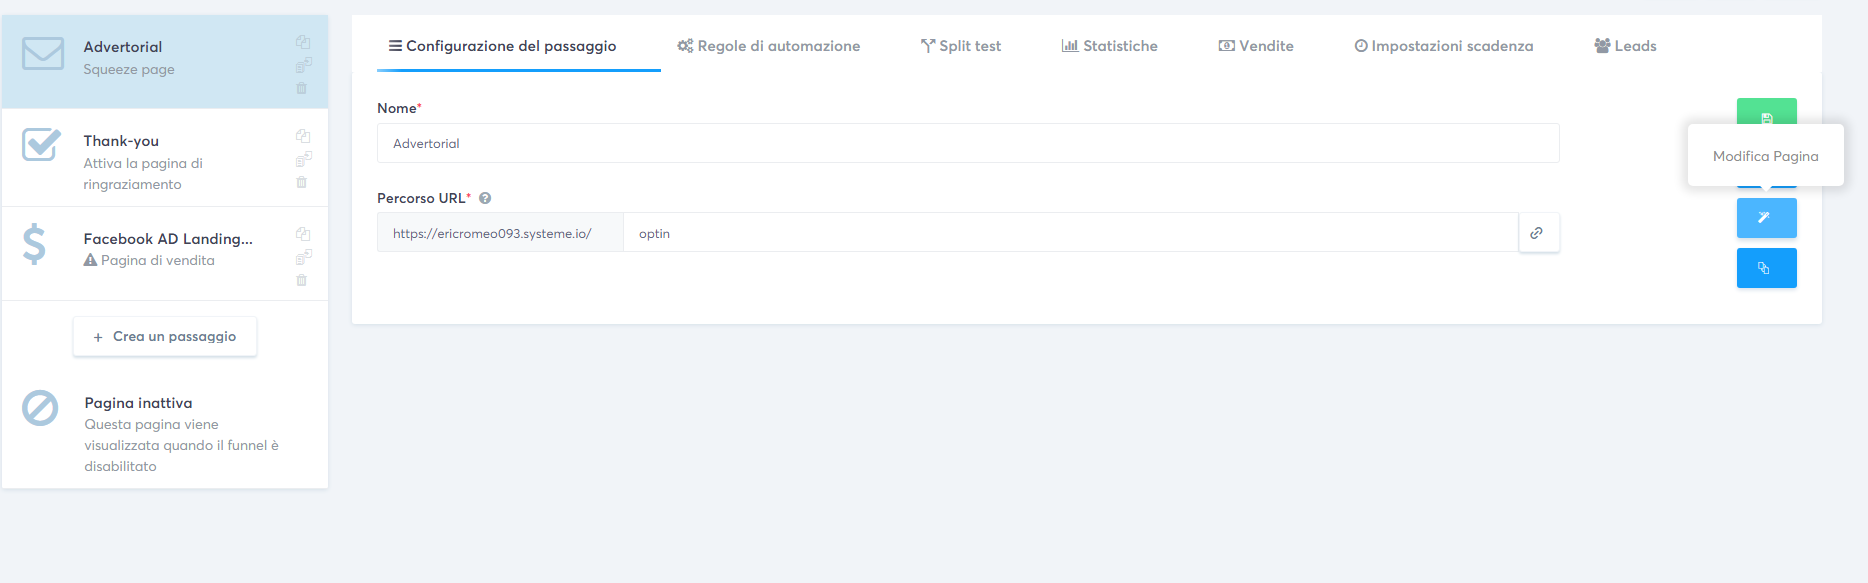
Task: Click the Percorso URL label
Action: click(424, 198)
